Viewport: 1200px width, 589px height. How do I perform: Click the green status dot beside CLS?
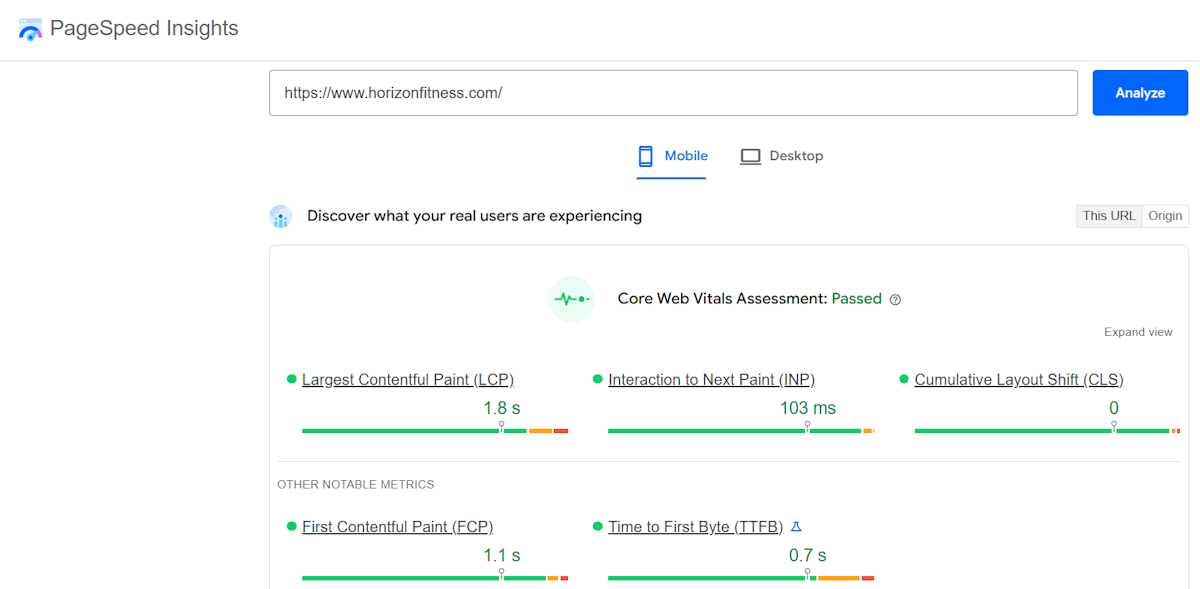pos(905,380)
